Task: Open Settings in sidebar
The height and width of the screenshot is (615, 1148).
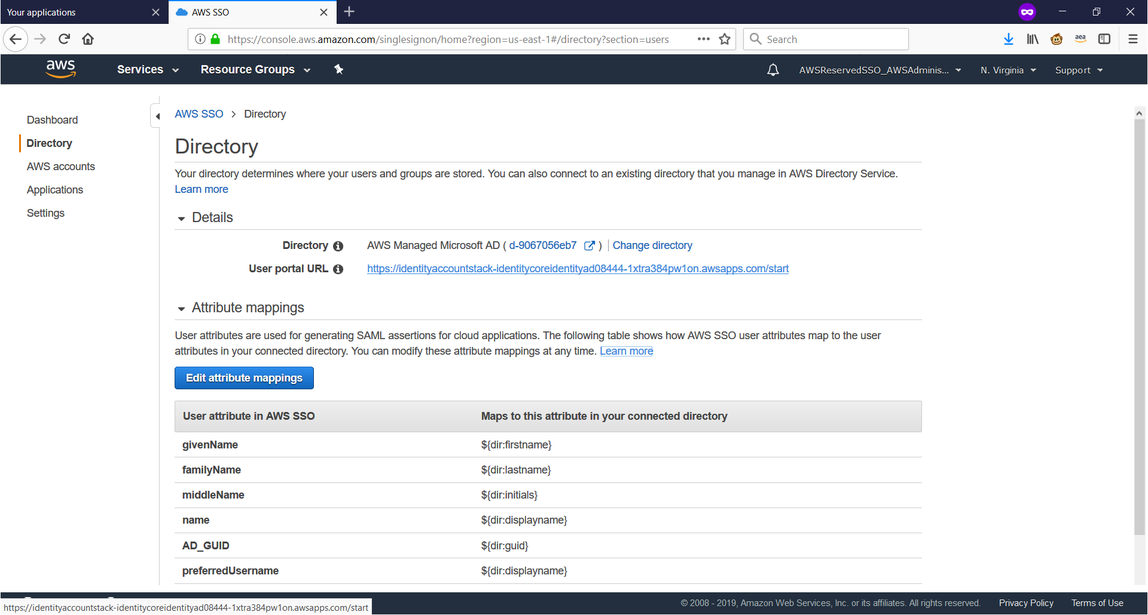Action: (x=45, y=214)
